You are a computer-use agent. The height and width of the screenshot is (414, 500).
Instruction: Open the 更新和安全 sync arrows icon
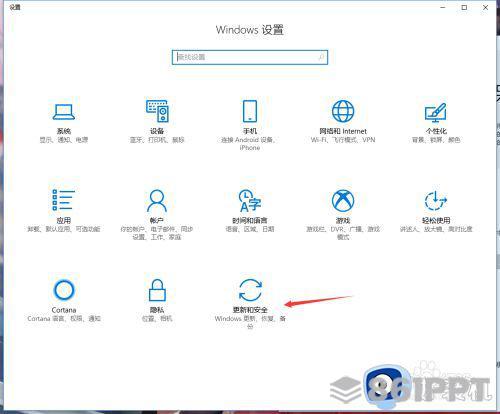point(250,290)
